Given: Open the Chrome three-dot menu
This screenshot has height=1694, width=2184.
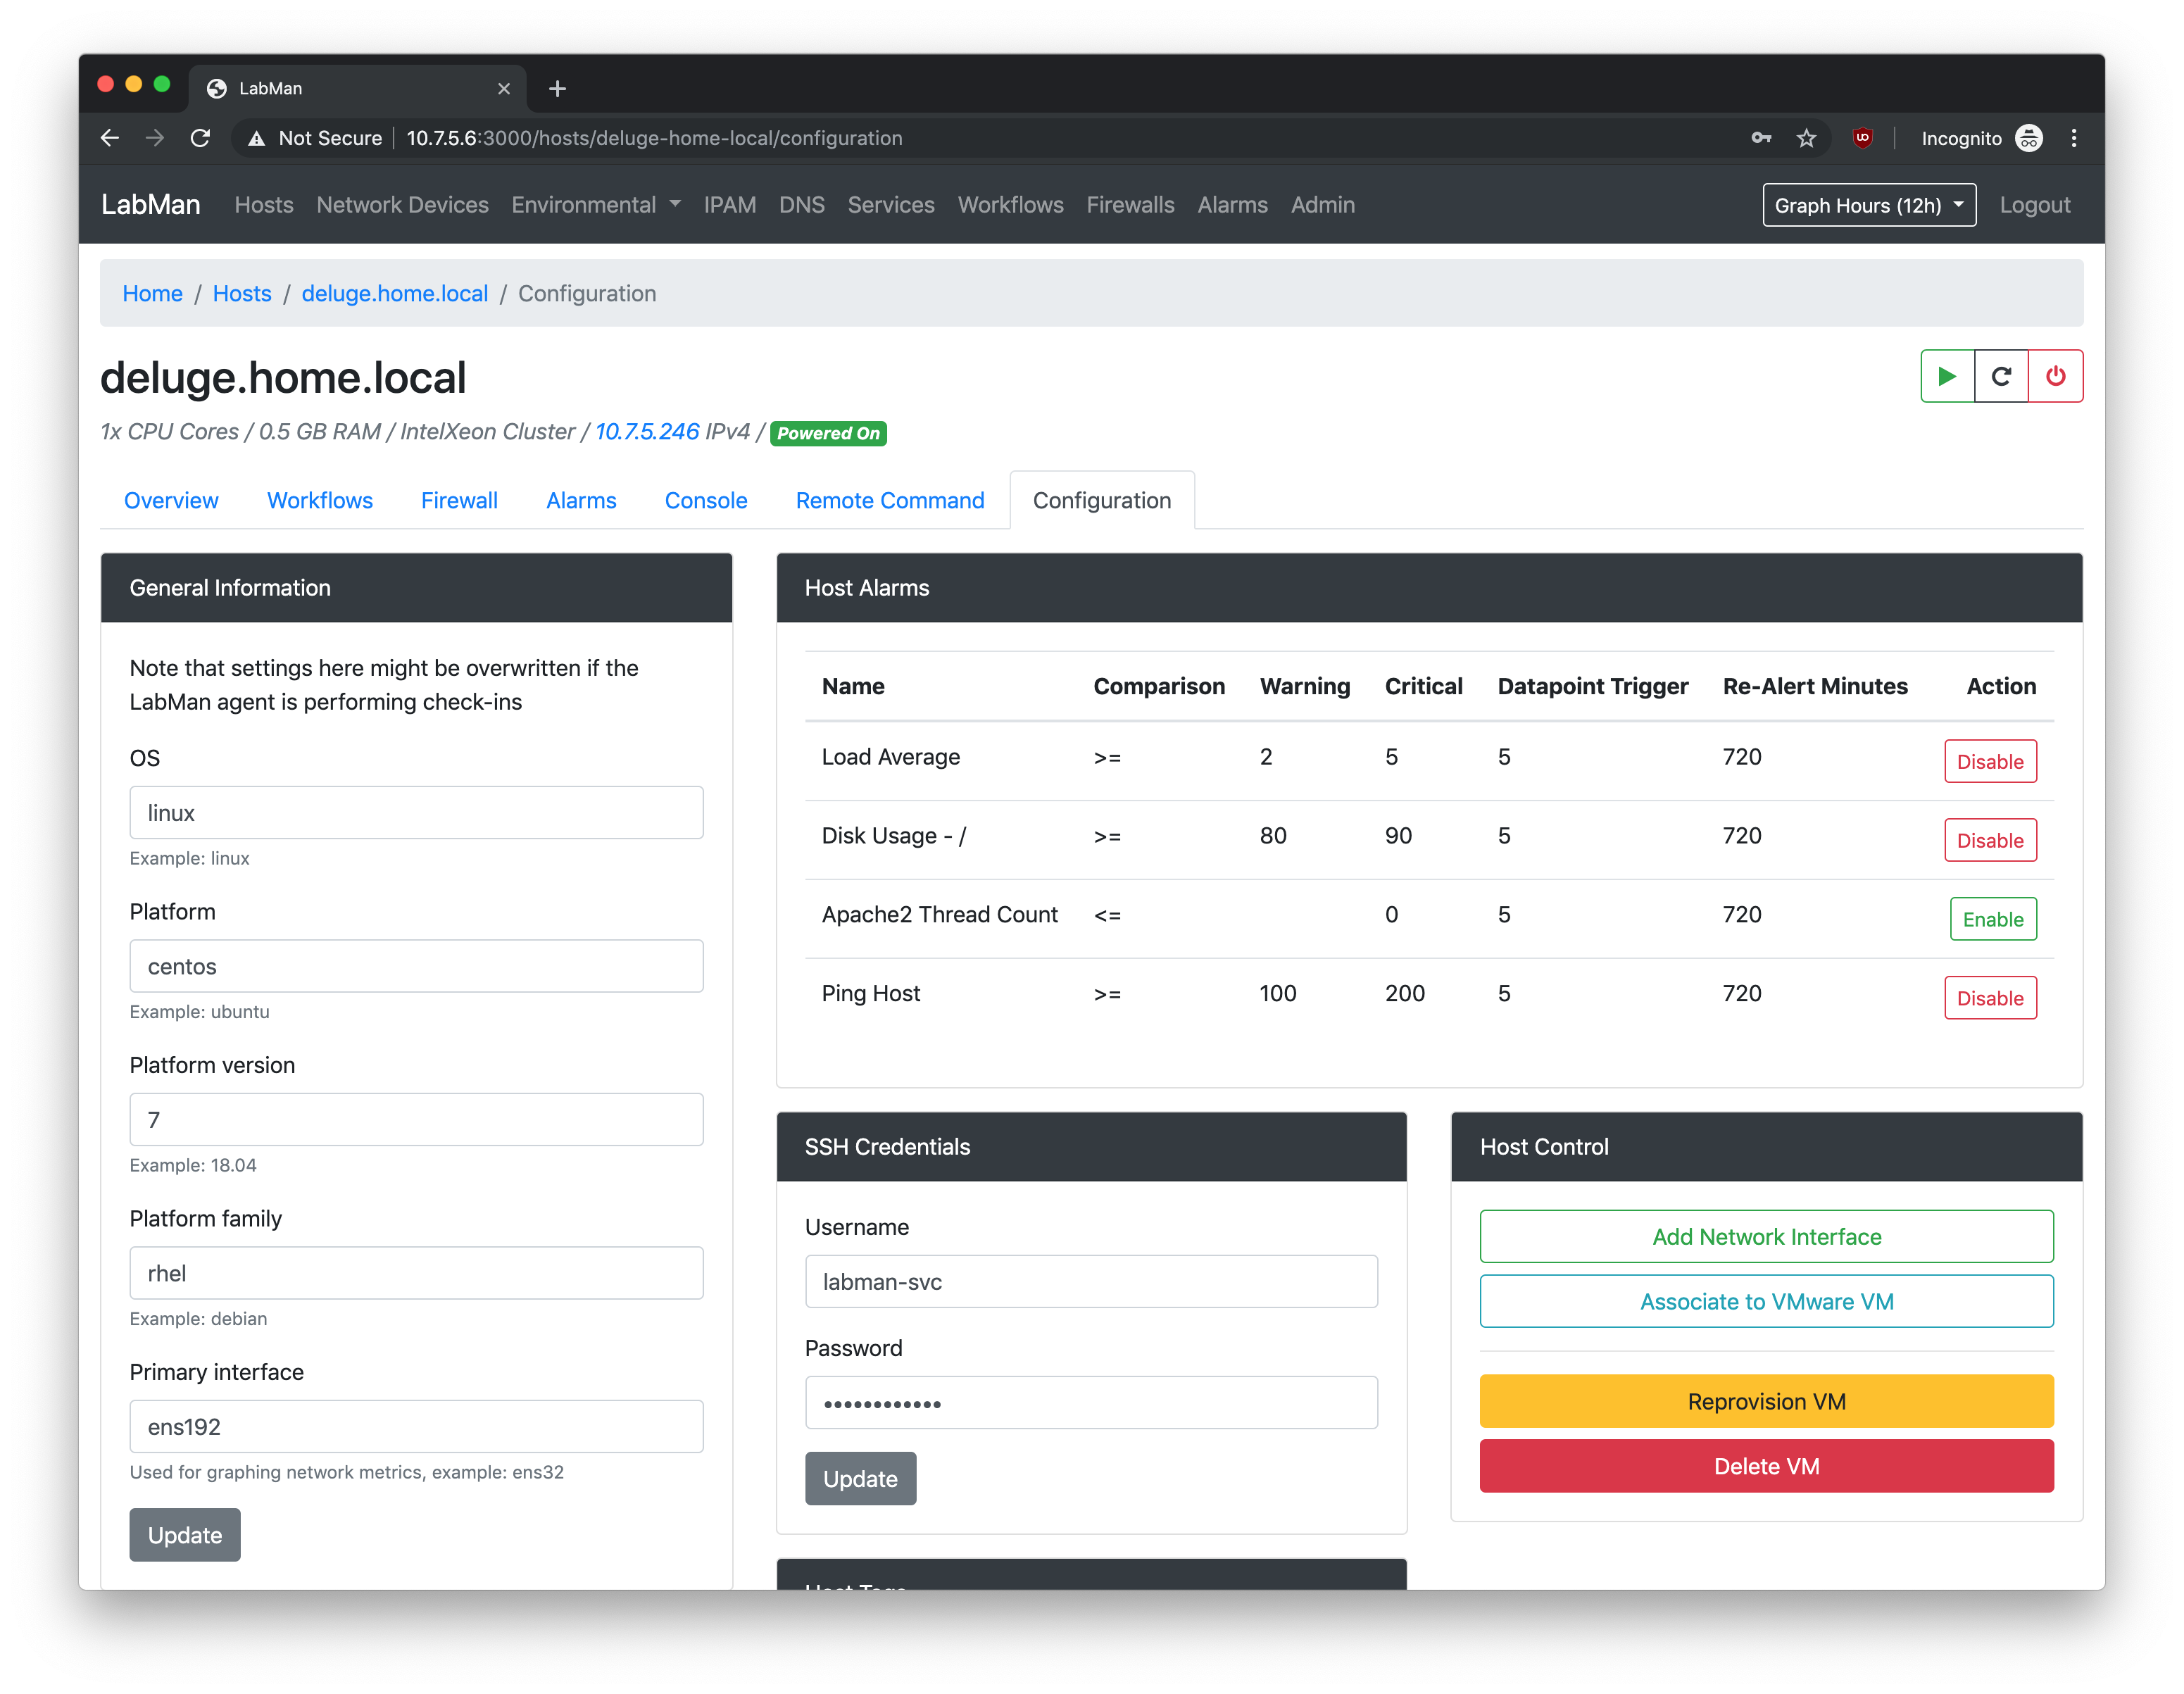Looking at the screenshot, I should click(x=2074, y=138).
